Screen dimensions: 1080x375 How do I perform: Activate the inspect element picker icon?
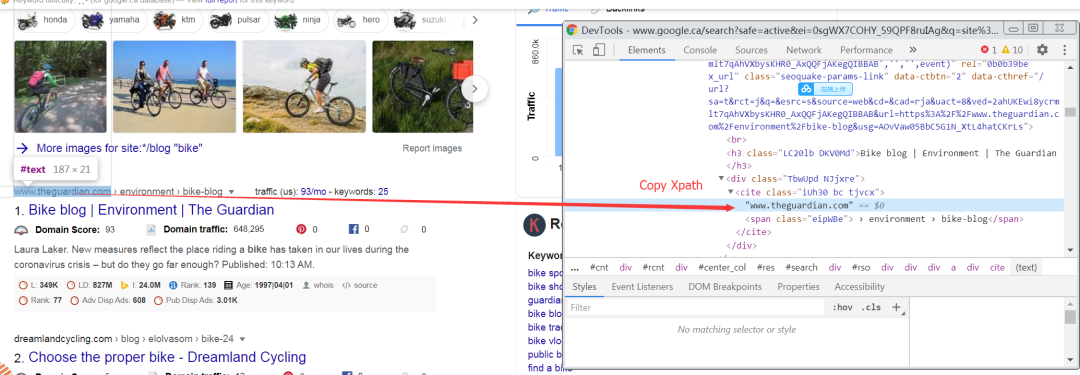pos(578,50)
